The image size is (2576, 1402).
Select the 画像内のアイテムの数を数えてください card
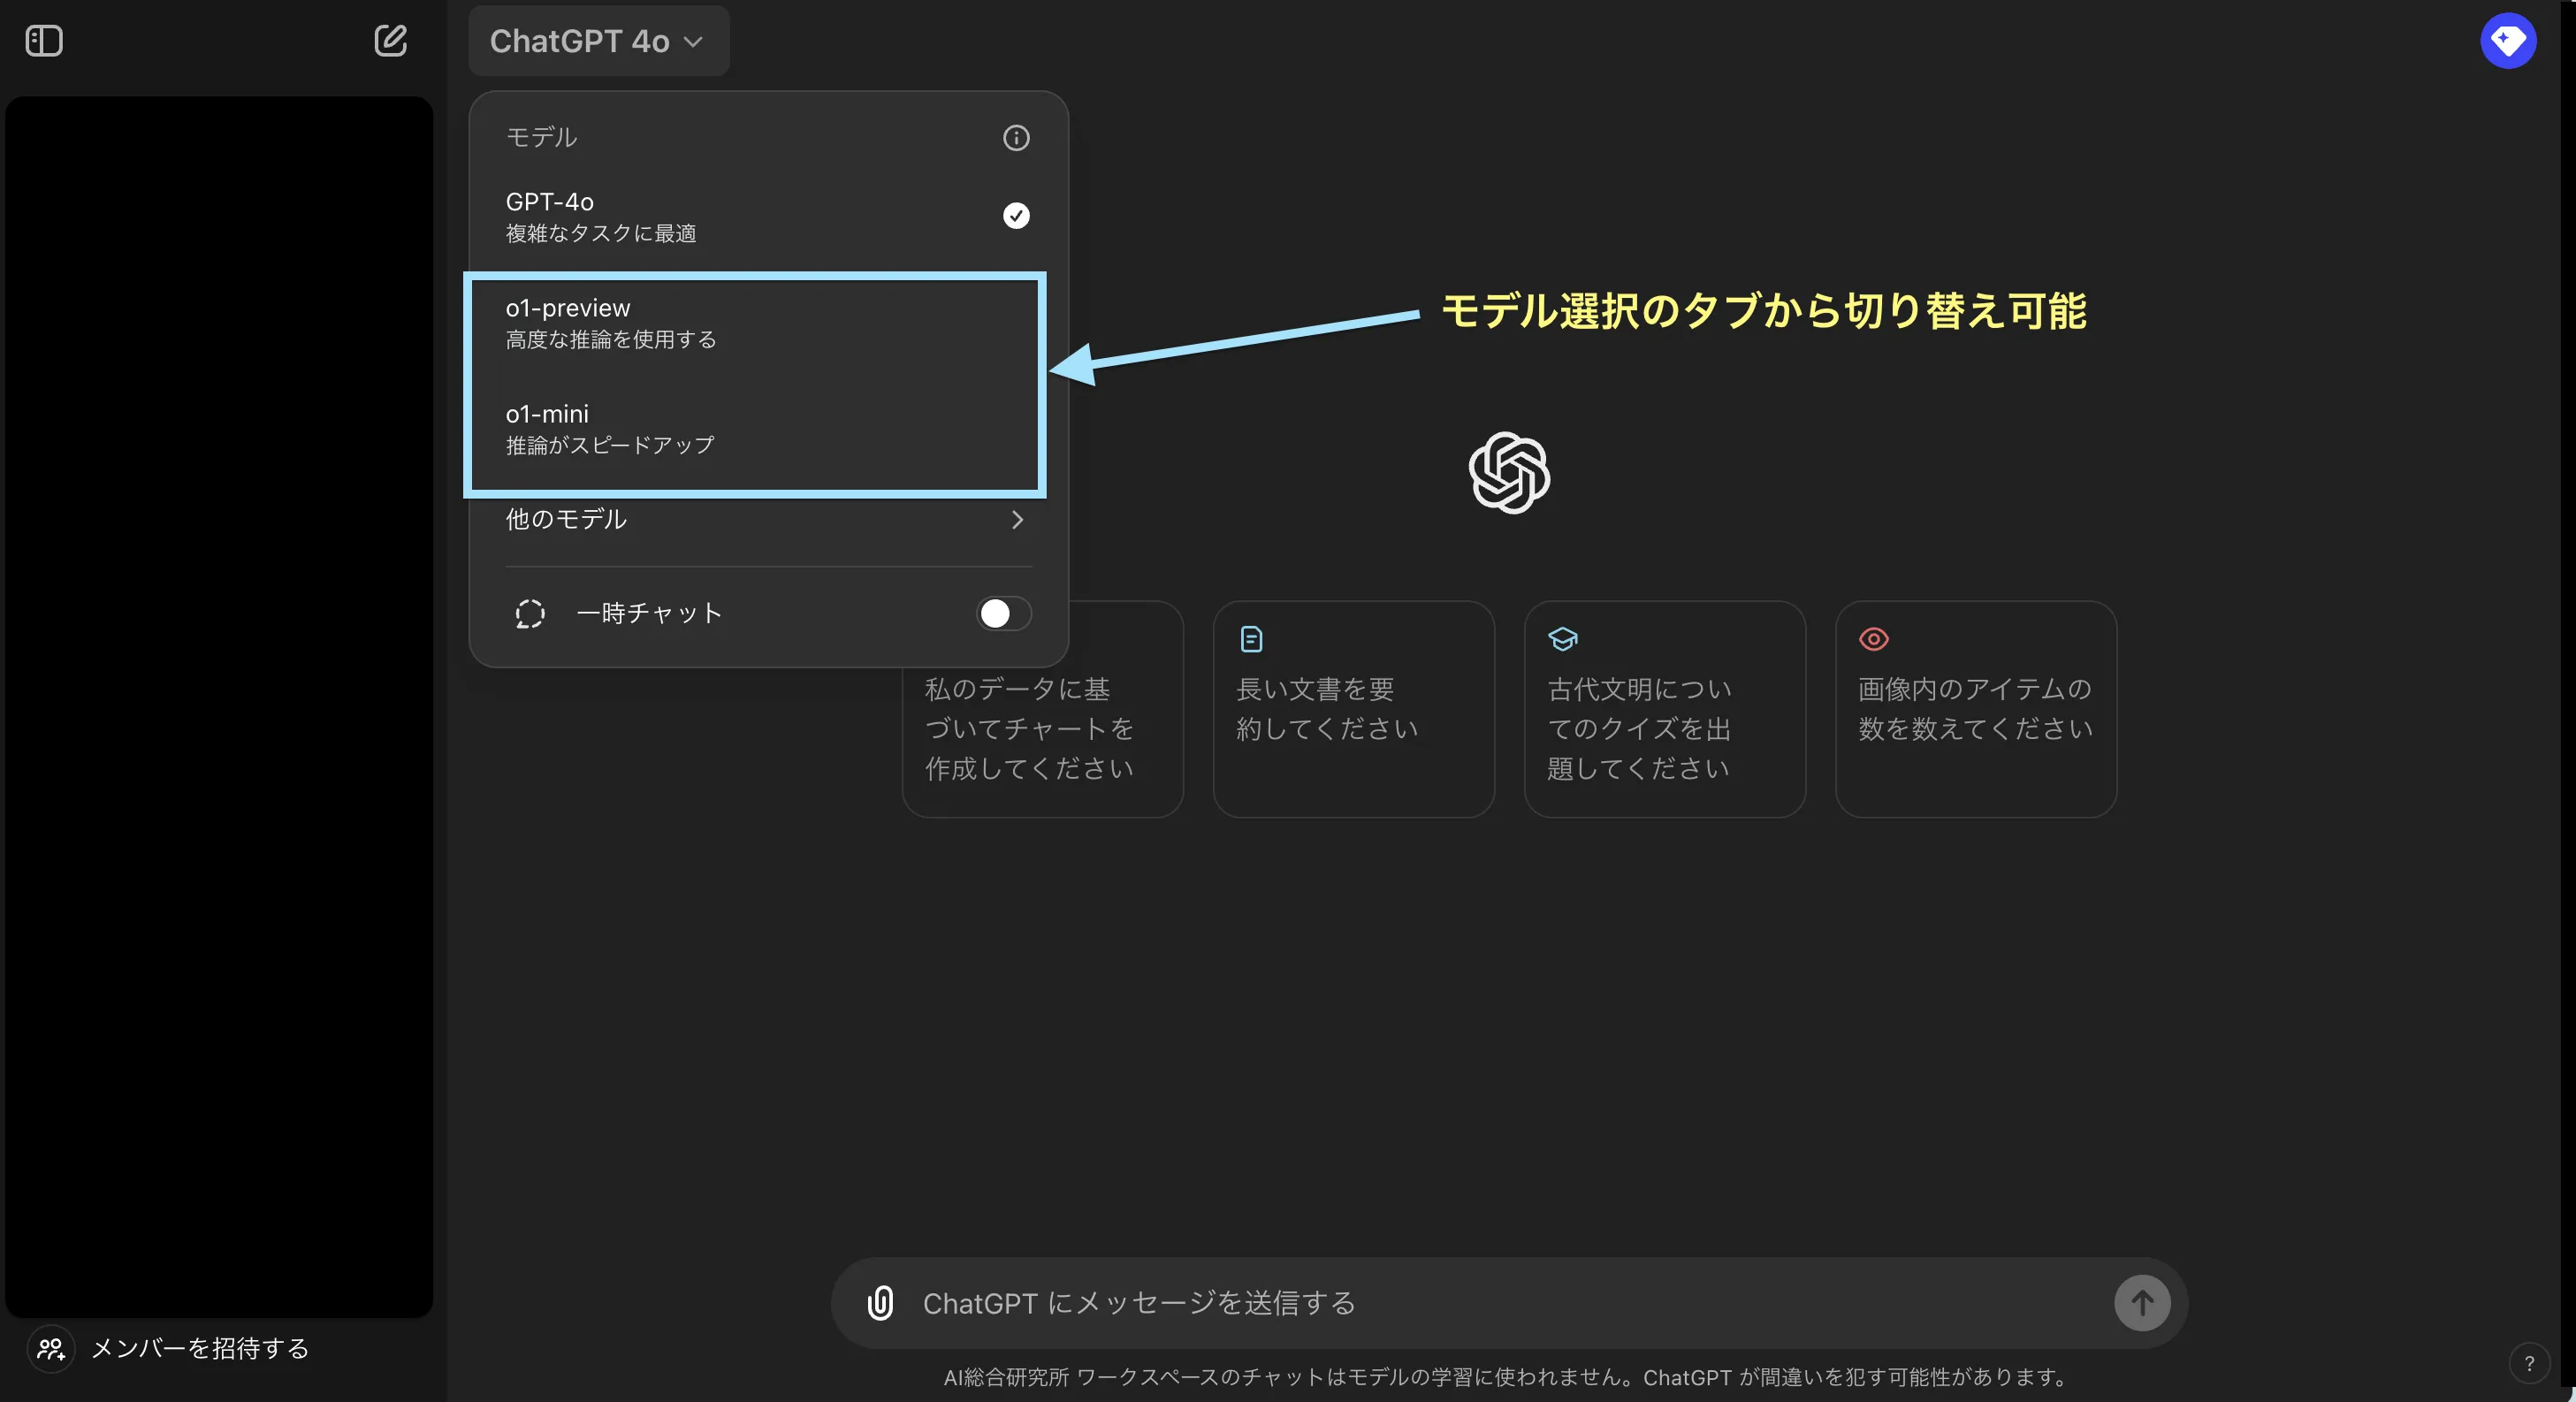[1976, 709]
